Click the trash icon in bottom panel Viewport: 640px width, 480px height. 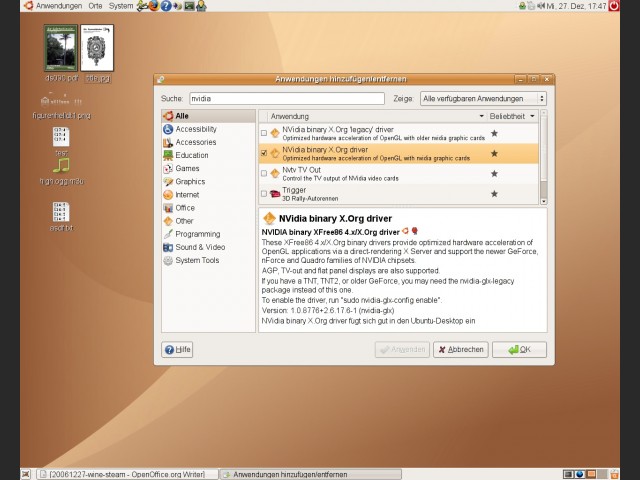(x=613, y=474)
